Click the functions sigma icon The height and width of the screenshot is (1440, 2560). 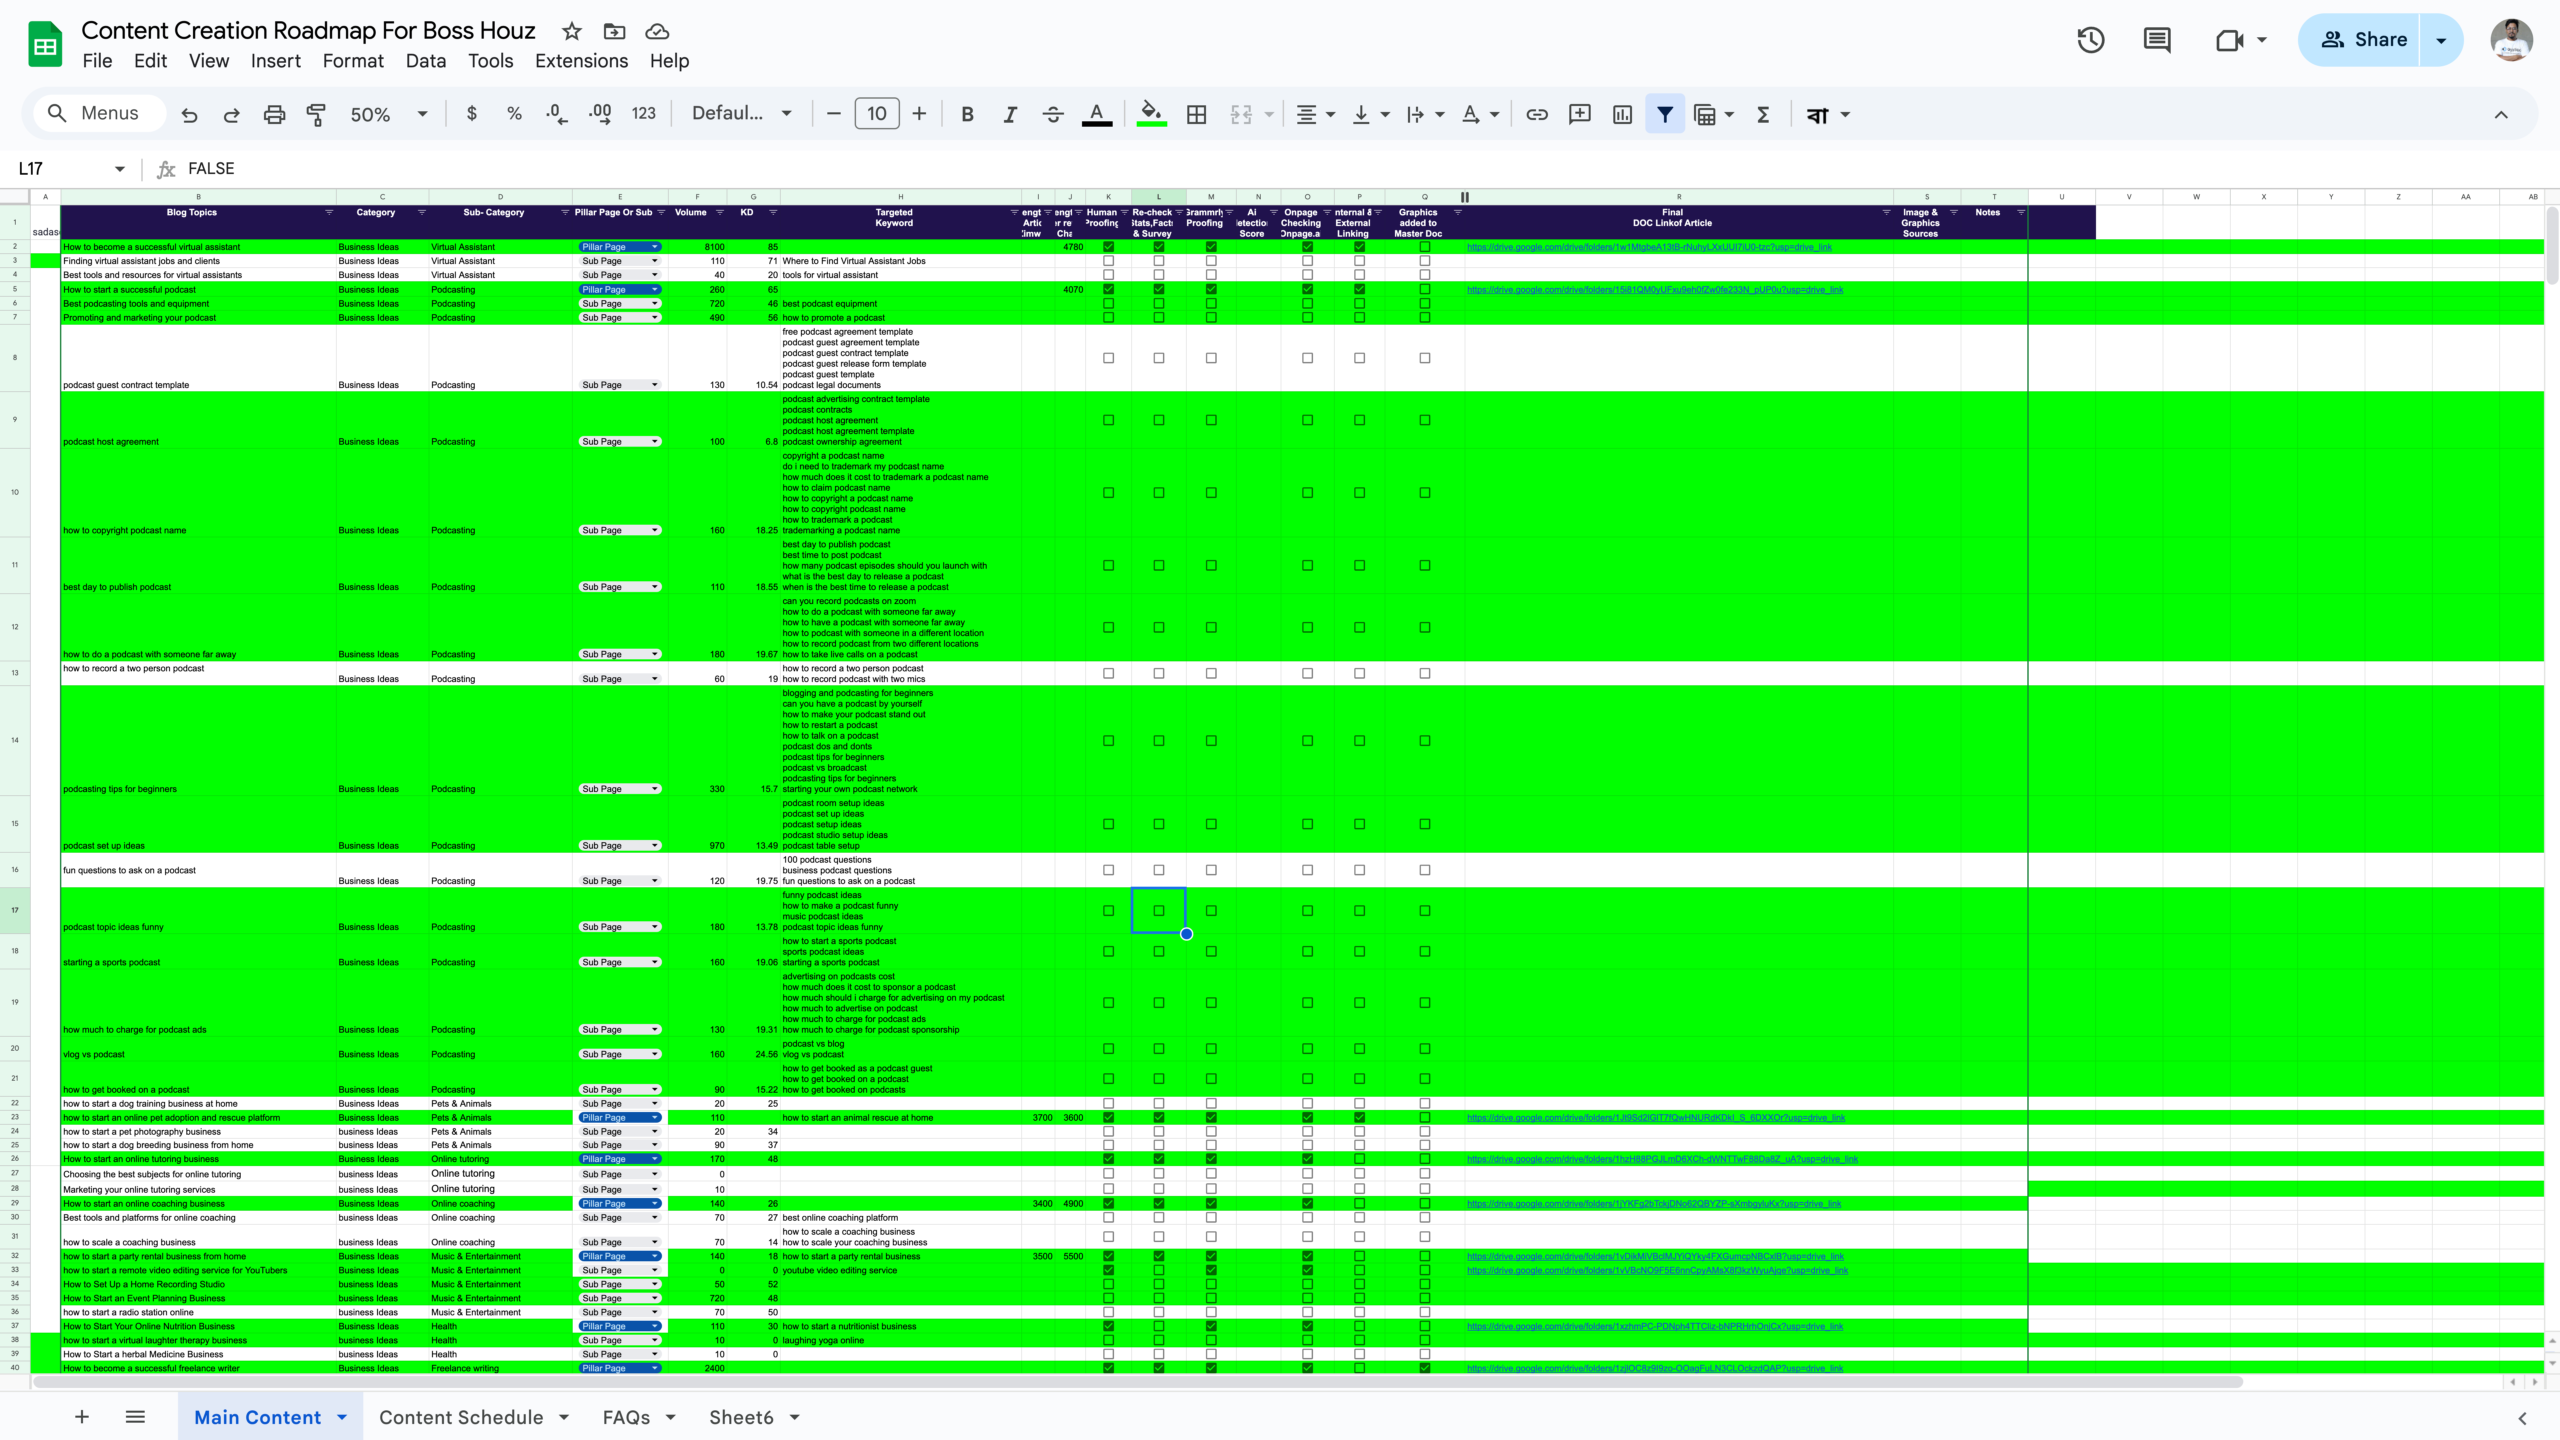[1763, 114]
